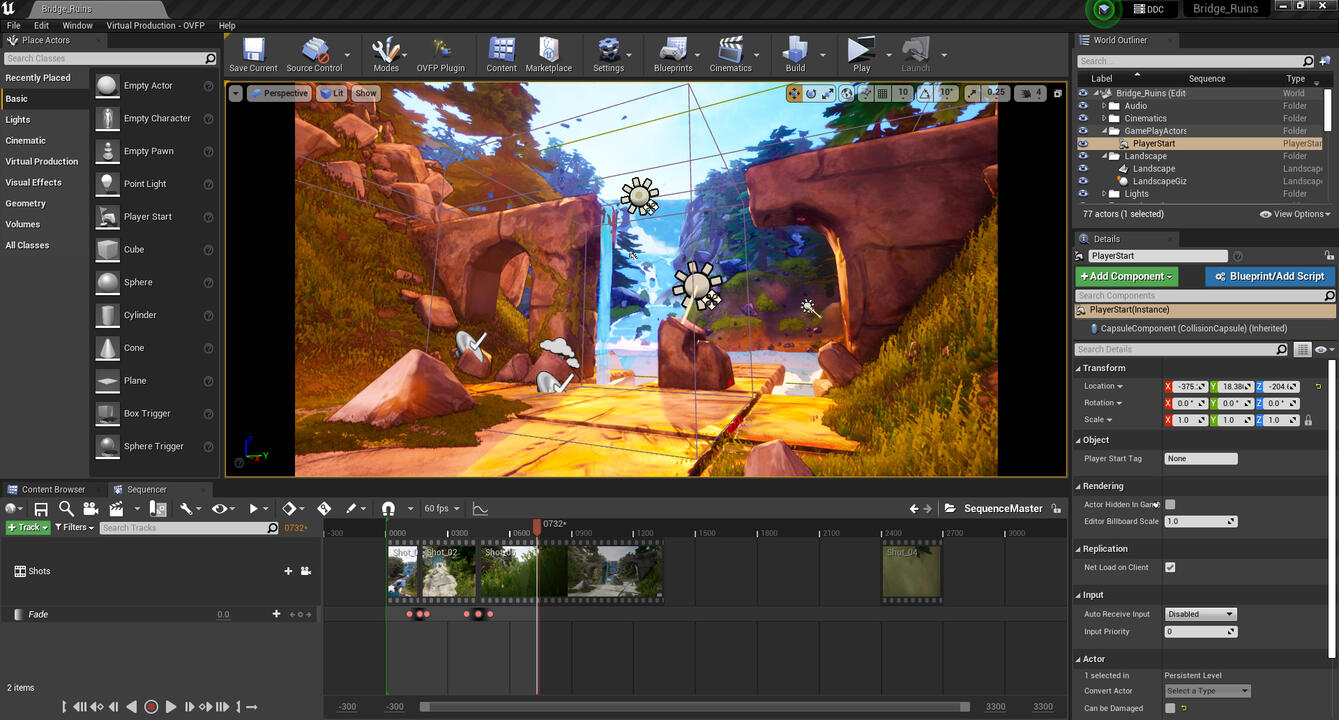Open the Auto Receive Input dropdown

(x=1200, y=614)
